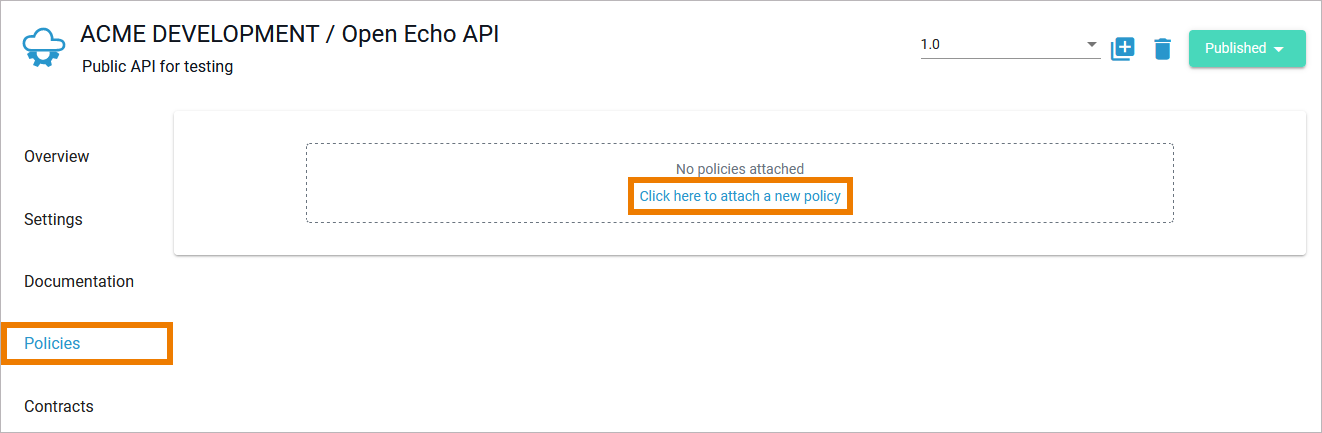This screenshot has height=433, width=1322.
Task: Click the cloud gear API icon
Action: pyautogui.click(x=44, y=48)
